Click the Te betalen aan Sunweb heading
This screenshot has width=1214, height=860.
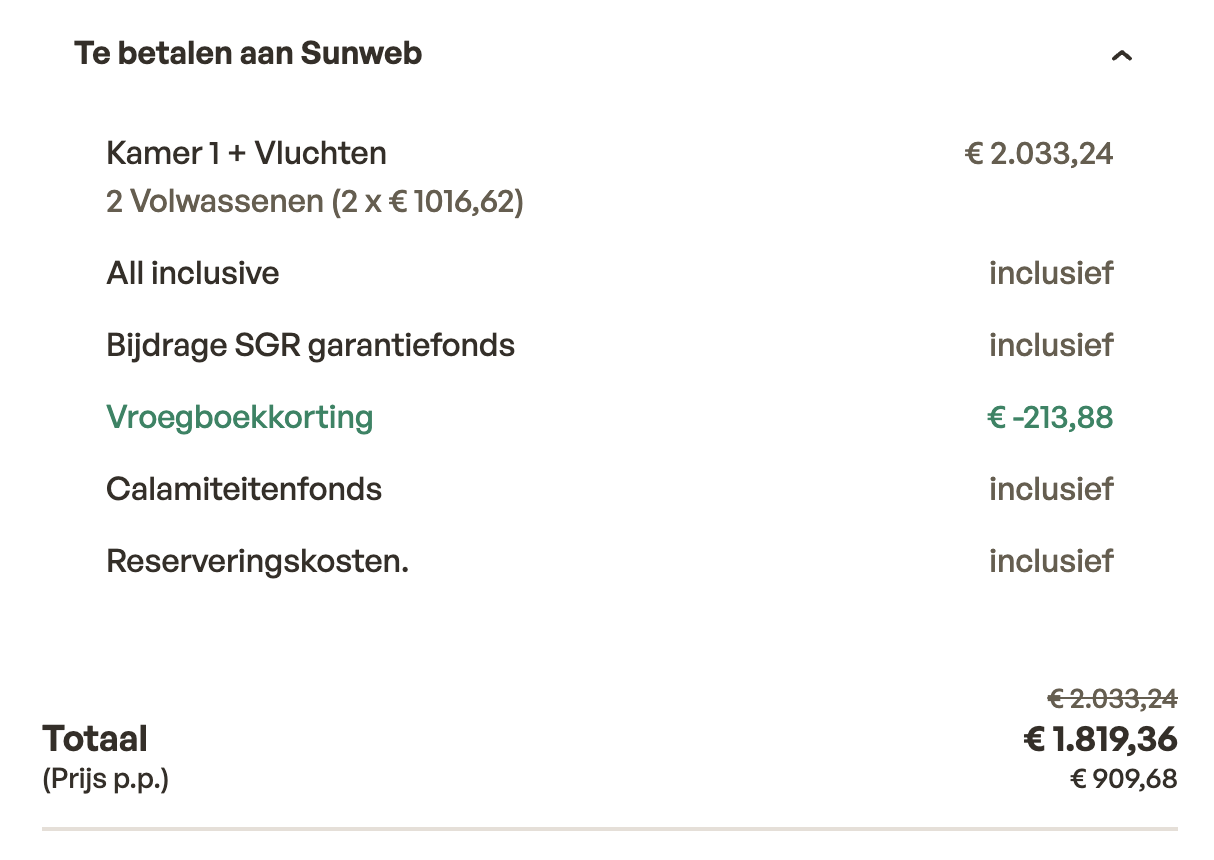[248, 53]
